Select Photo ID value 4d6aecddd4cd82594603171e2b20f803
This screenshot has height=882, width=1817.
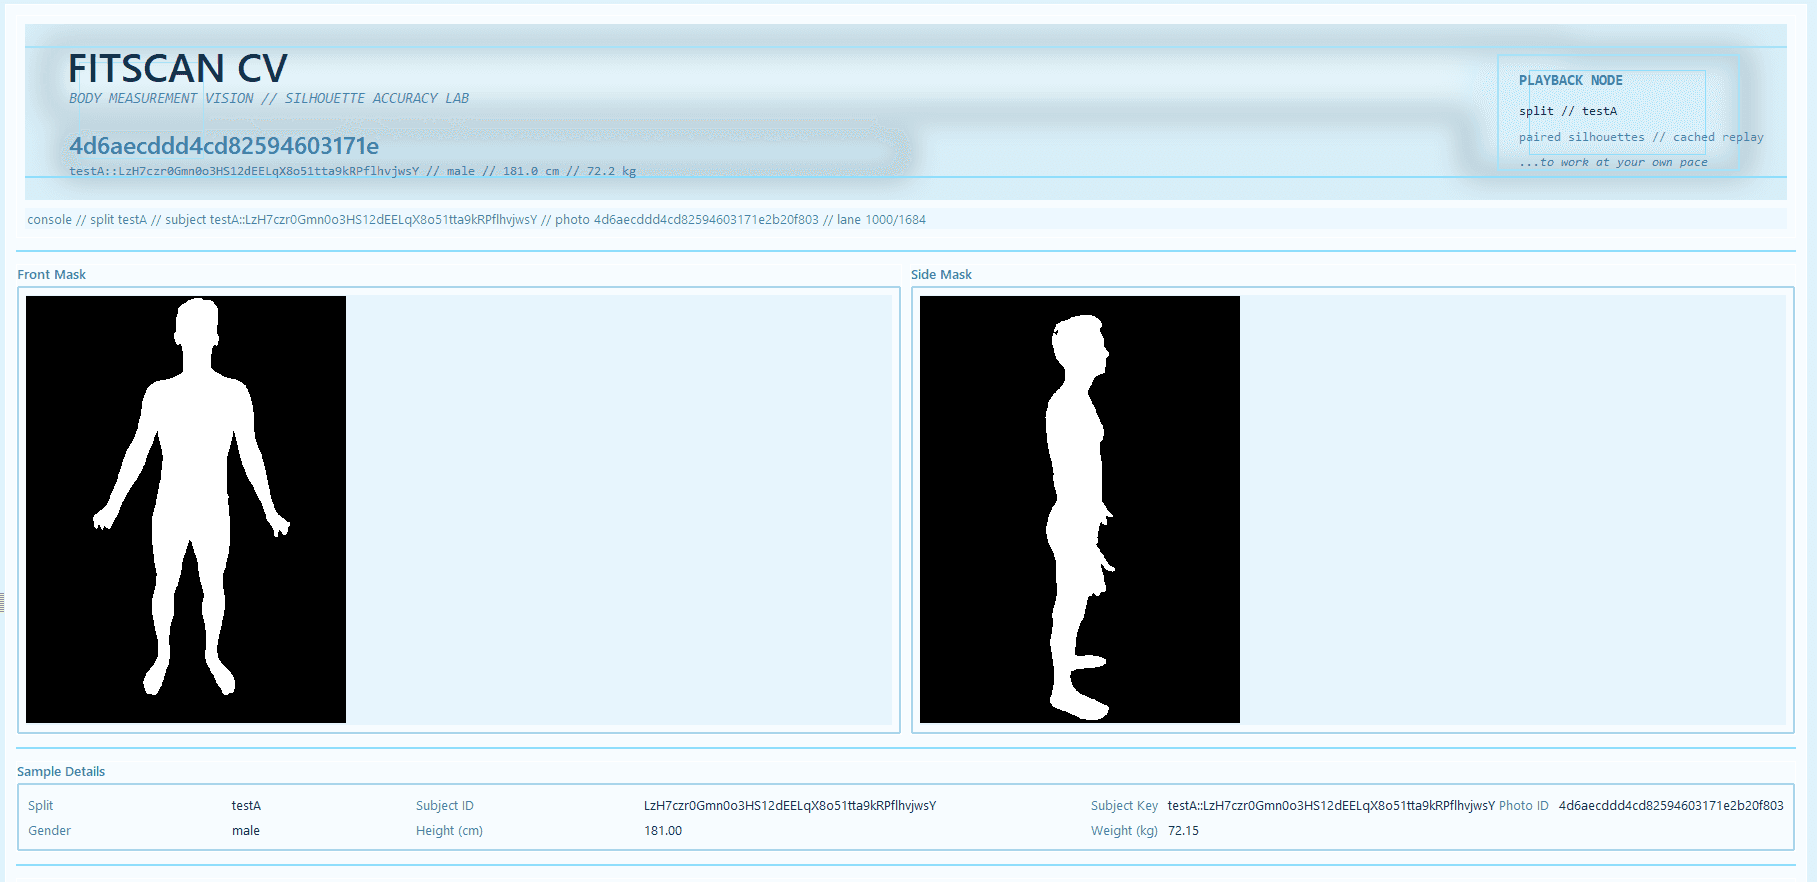(1671, 805)
